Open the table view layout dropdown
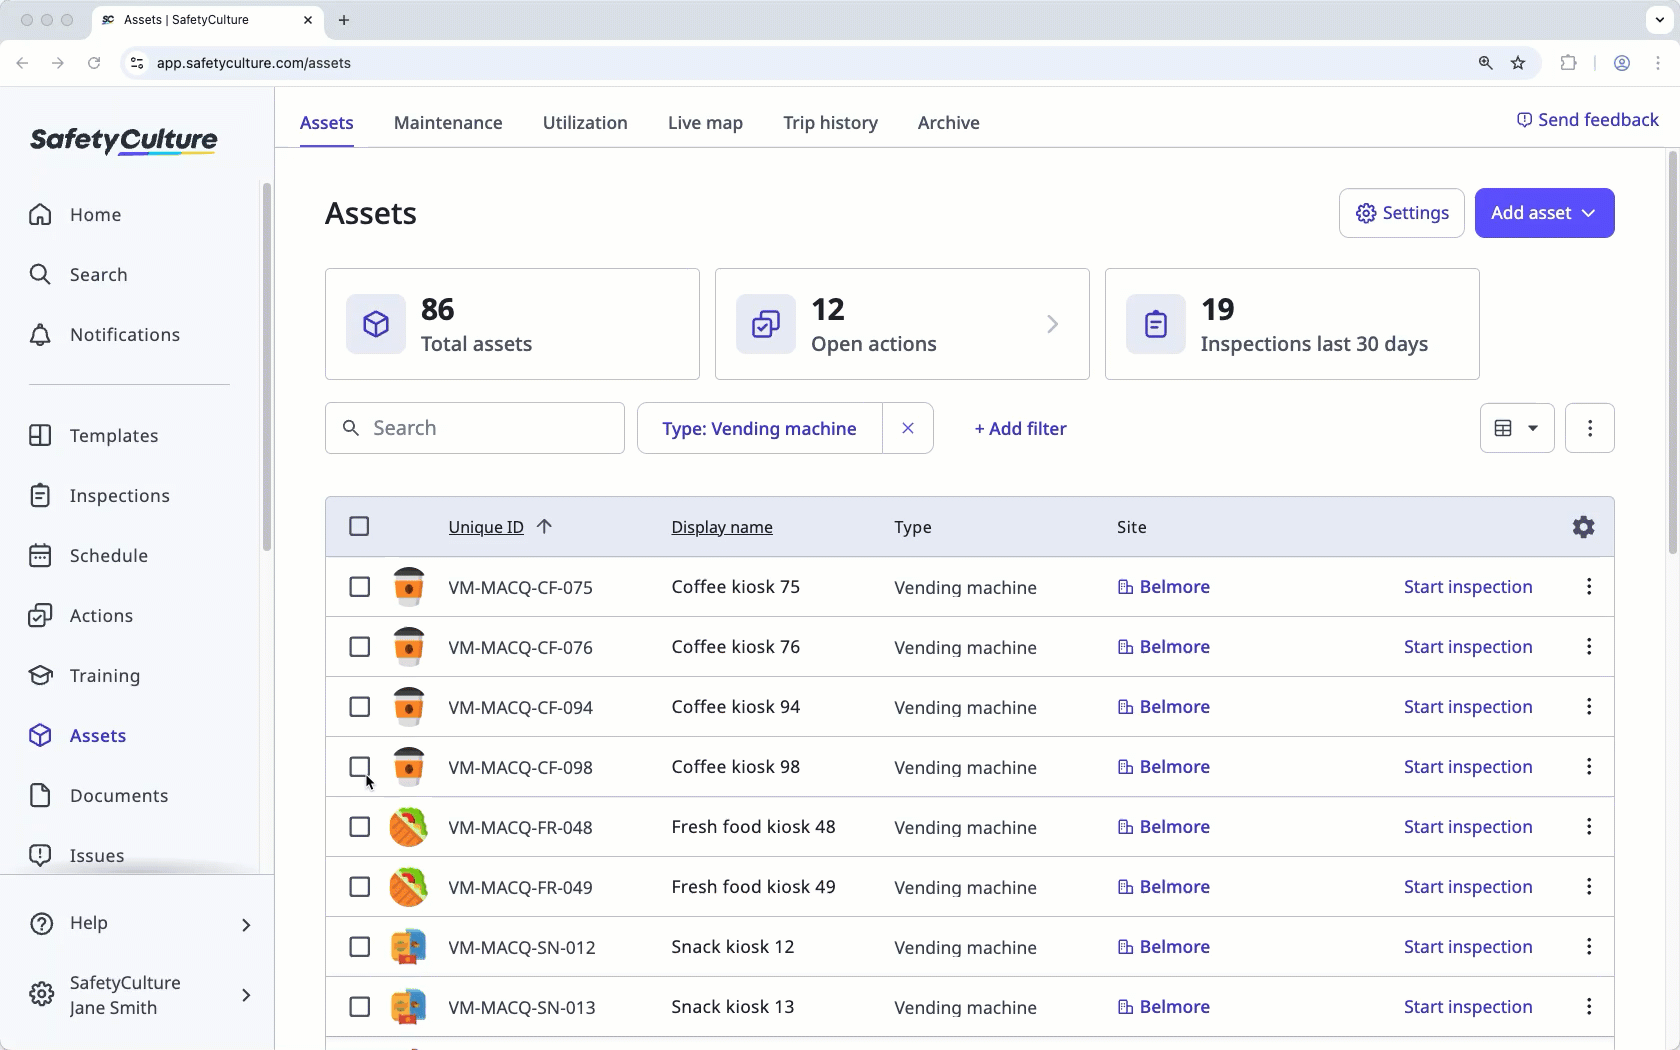The image size is (1680, 1050). (1517, 428)
